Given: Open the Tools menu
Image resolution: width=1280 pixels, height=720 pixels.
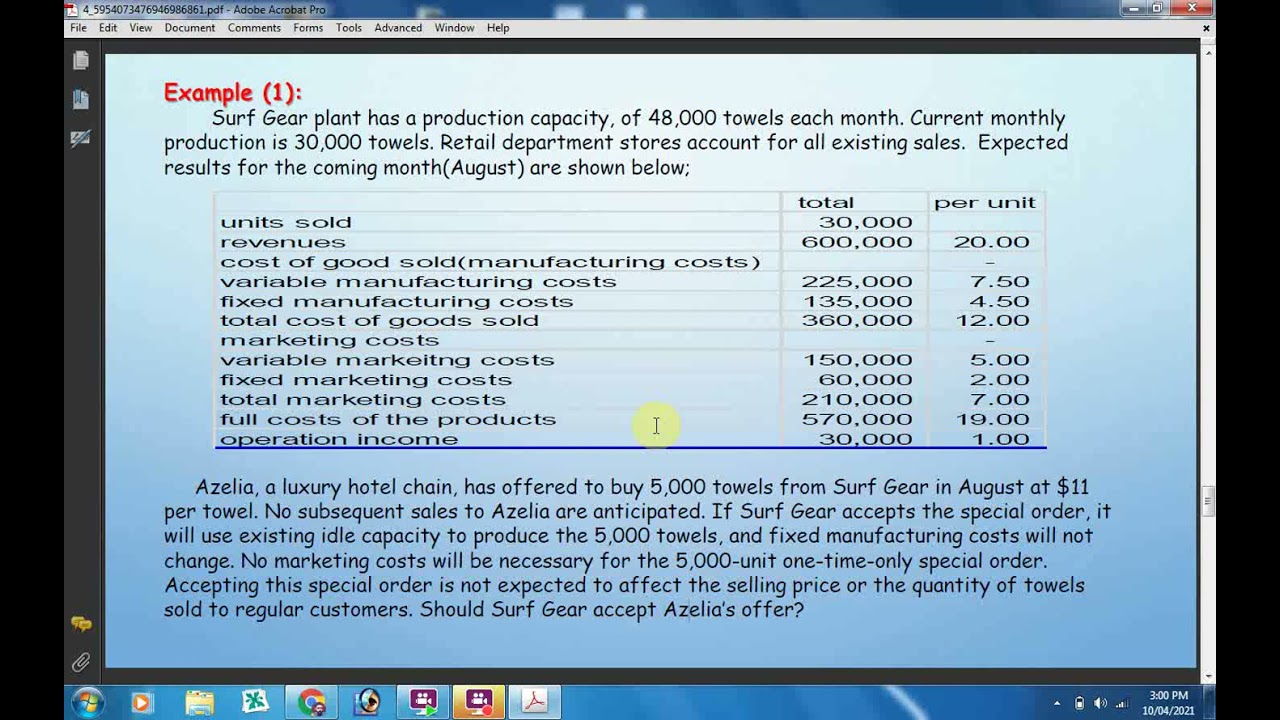Looking at the screenshot, I should pyautogui.click(x=349, y=28).
